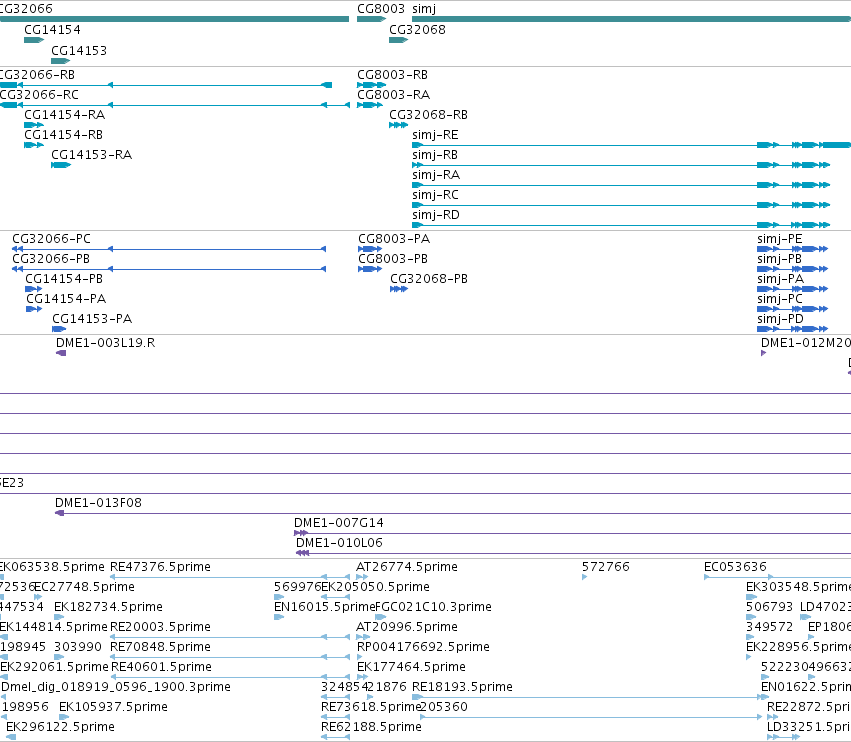The height and width of the screenshot is (742, 851).
Task: Select protein simj-PA
Action: [x=780, y=280]
